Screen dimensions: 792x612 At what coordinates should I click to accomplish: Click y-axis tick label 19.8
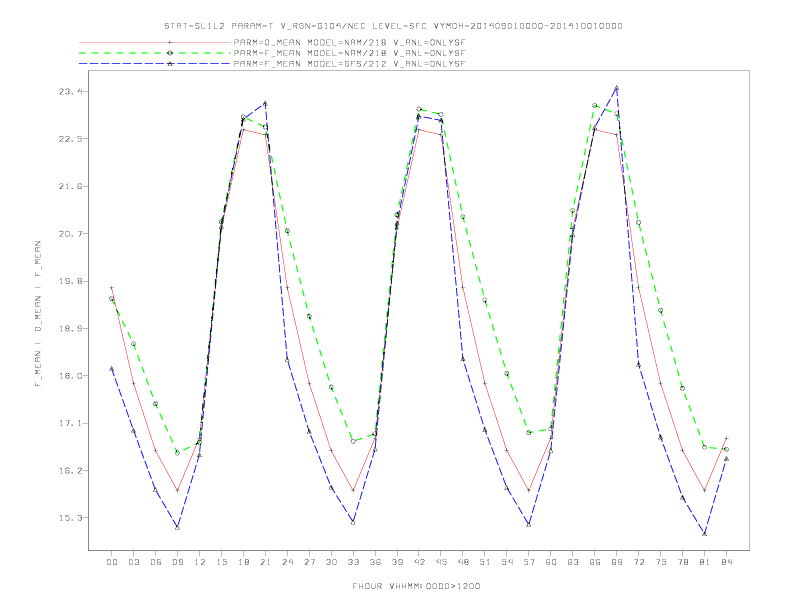(70, 281)
